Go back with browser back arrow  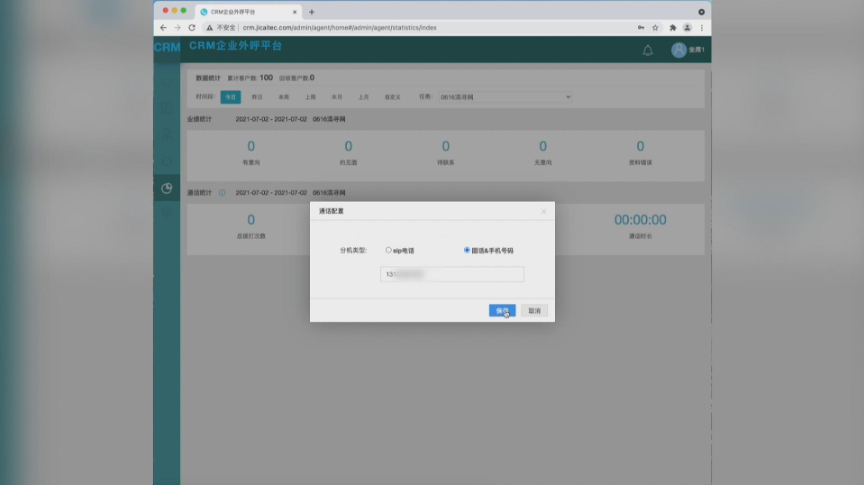(x=163, y=28)
